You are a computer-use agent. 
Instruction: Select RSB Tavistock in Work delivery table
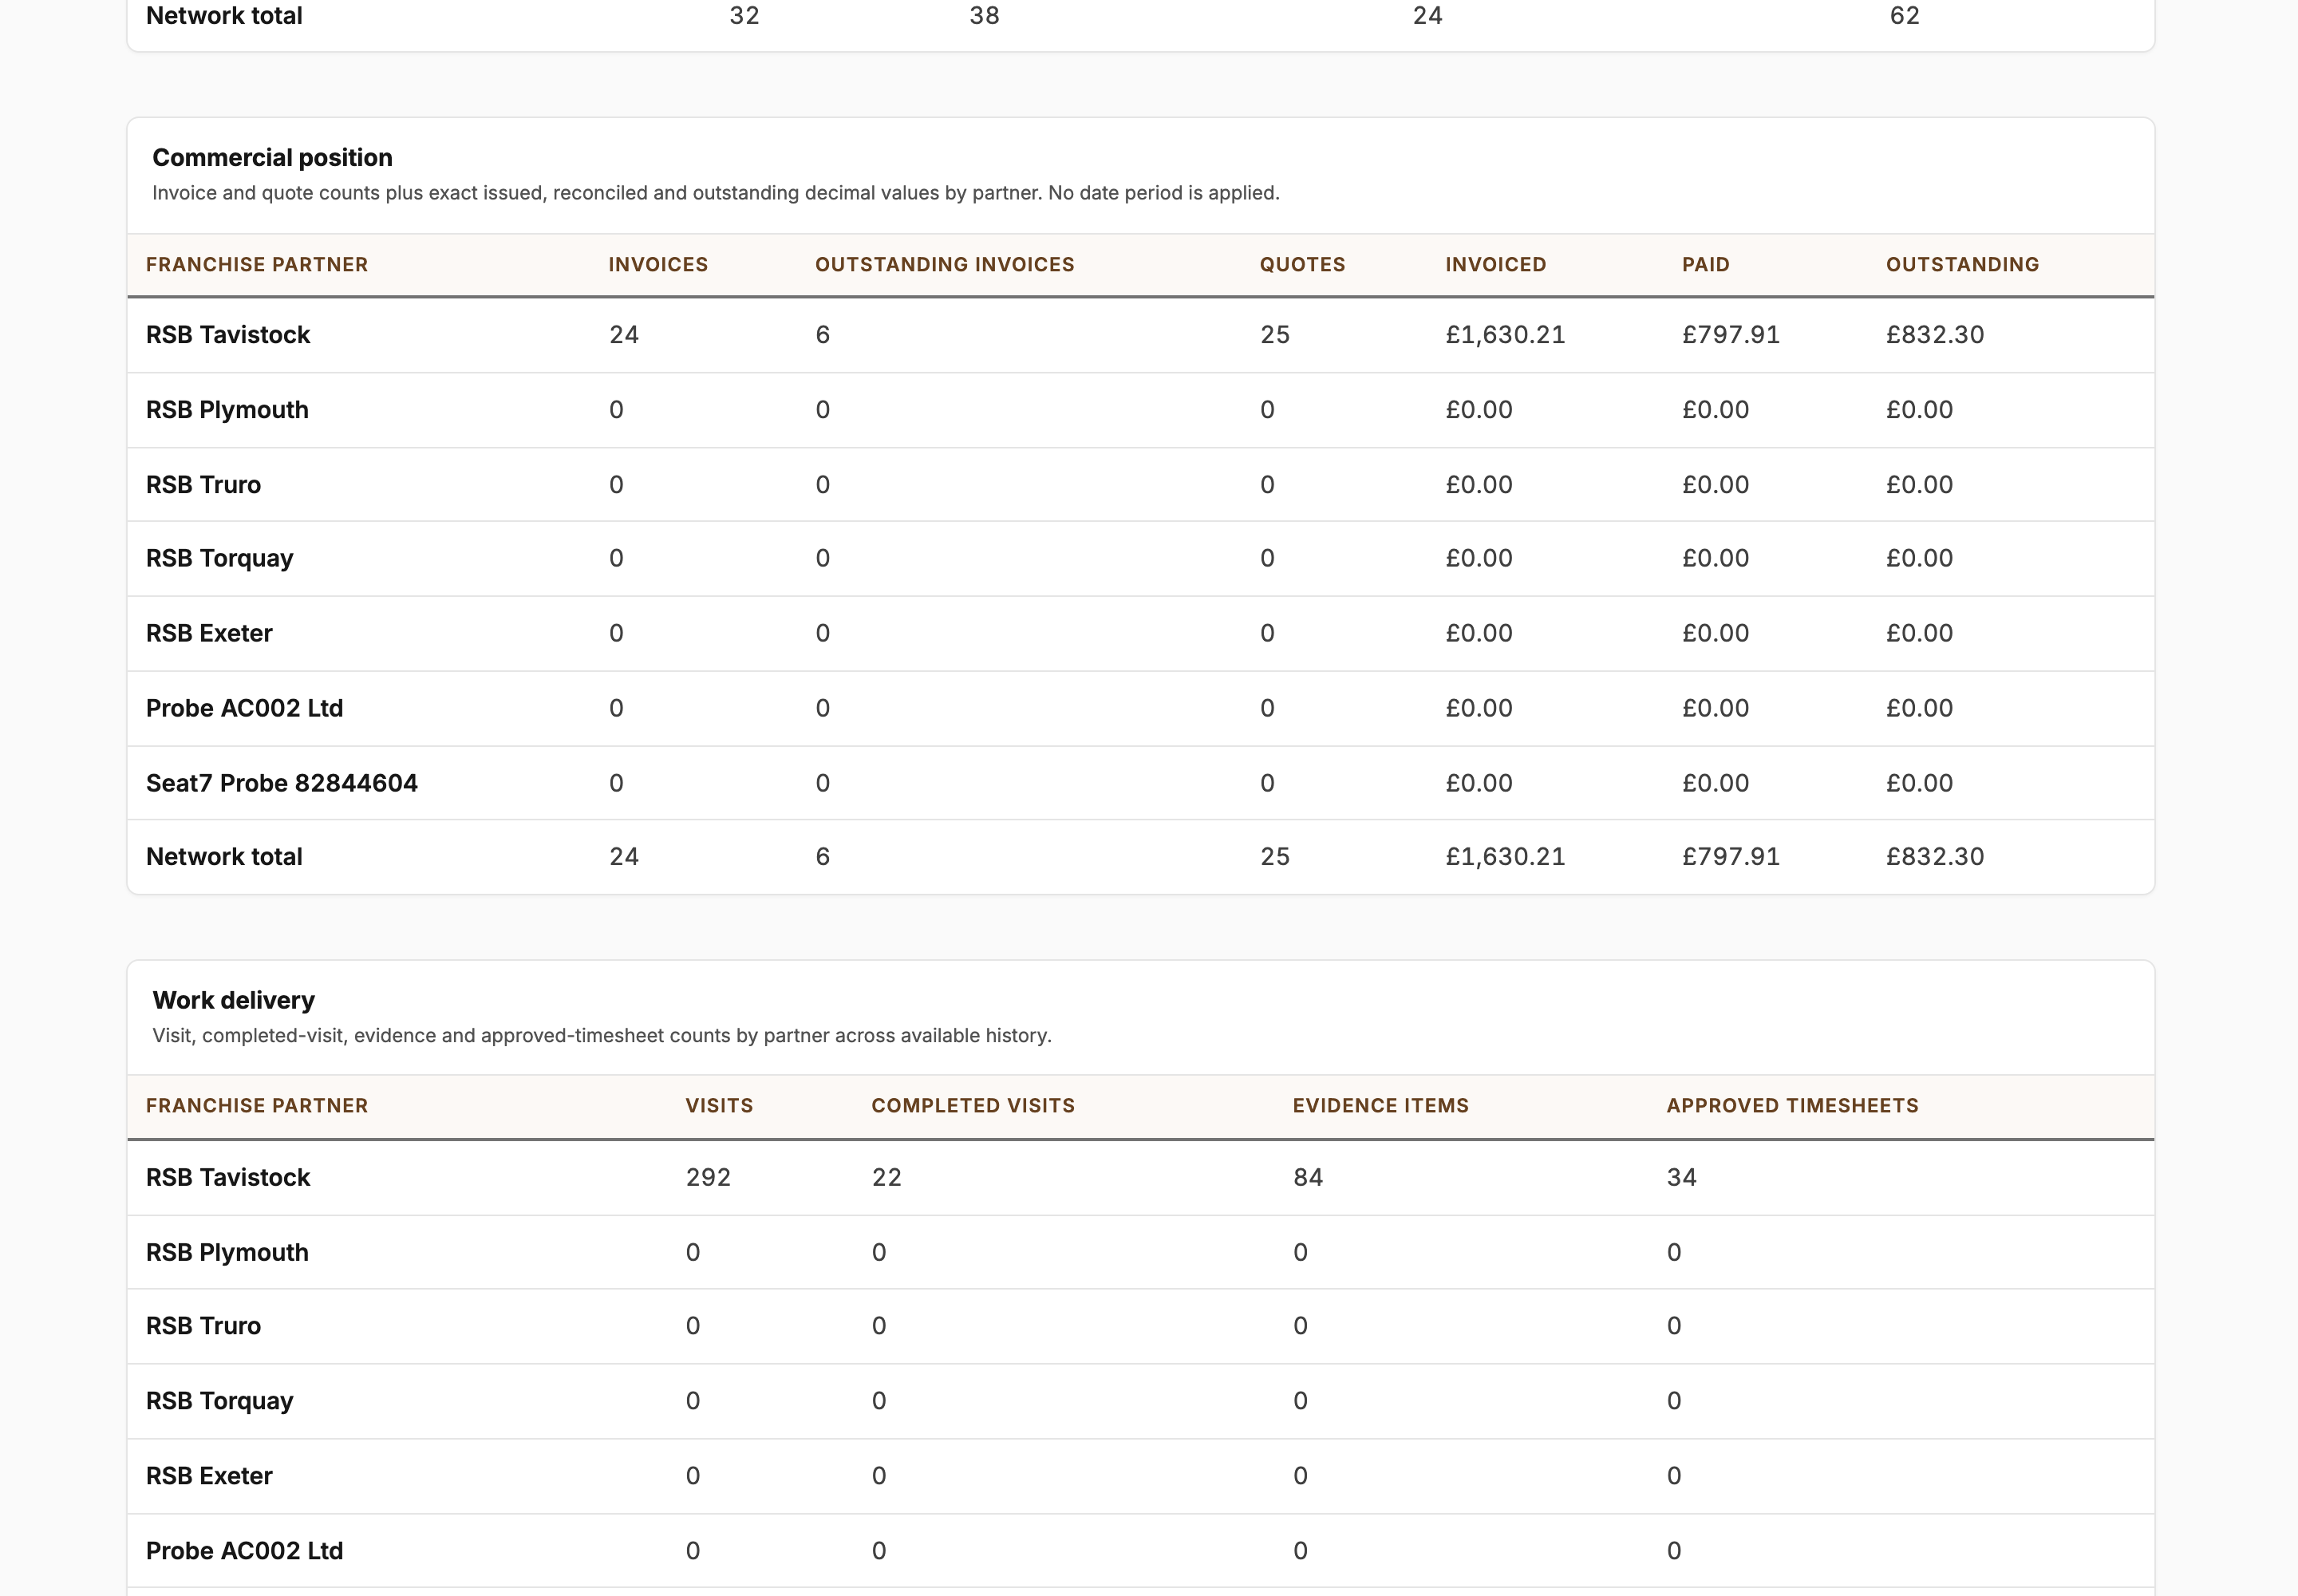pos(228,1178)
